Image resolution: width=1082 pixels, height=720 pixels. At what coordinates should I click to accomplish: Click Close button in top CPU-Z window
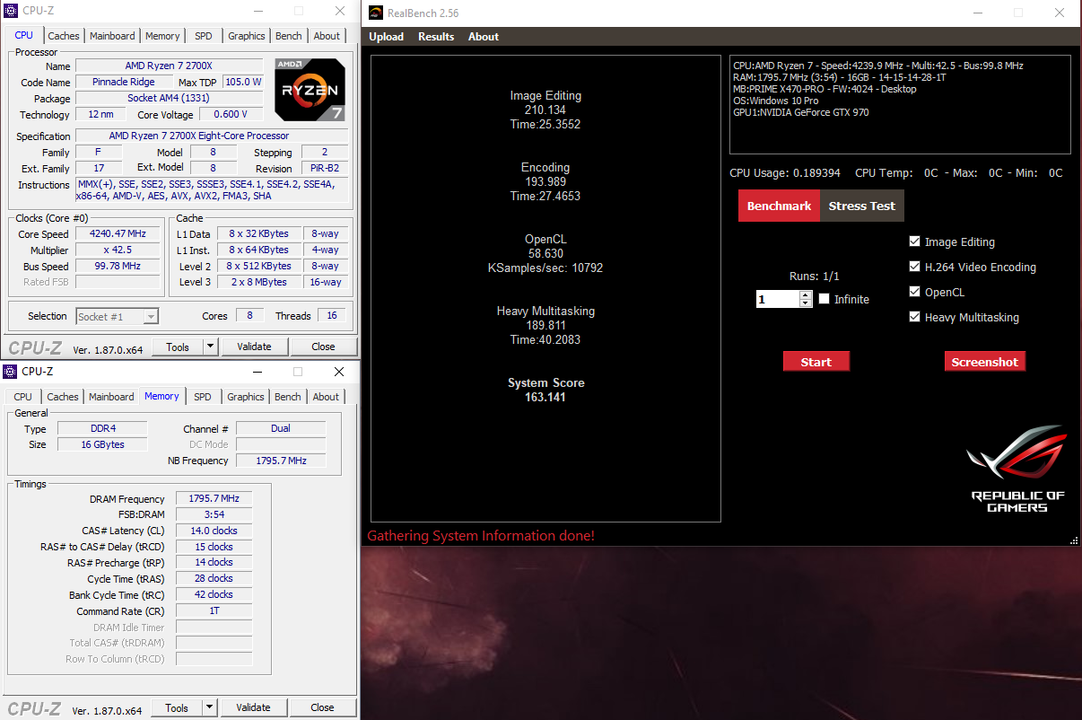323,347
